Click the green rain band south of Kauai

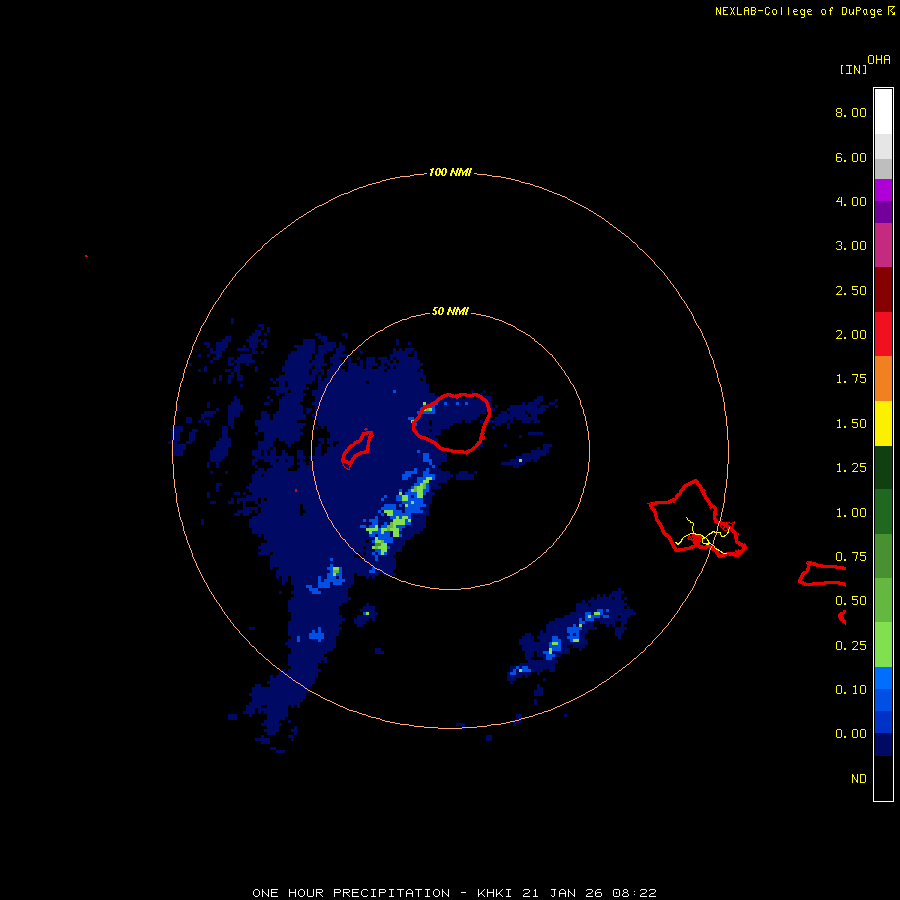point(400,515)
